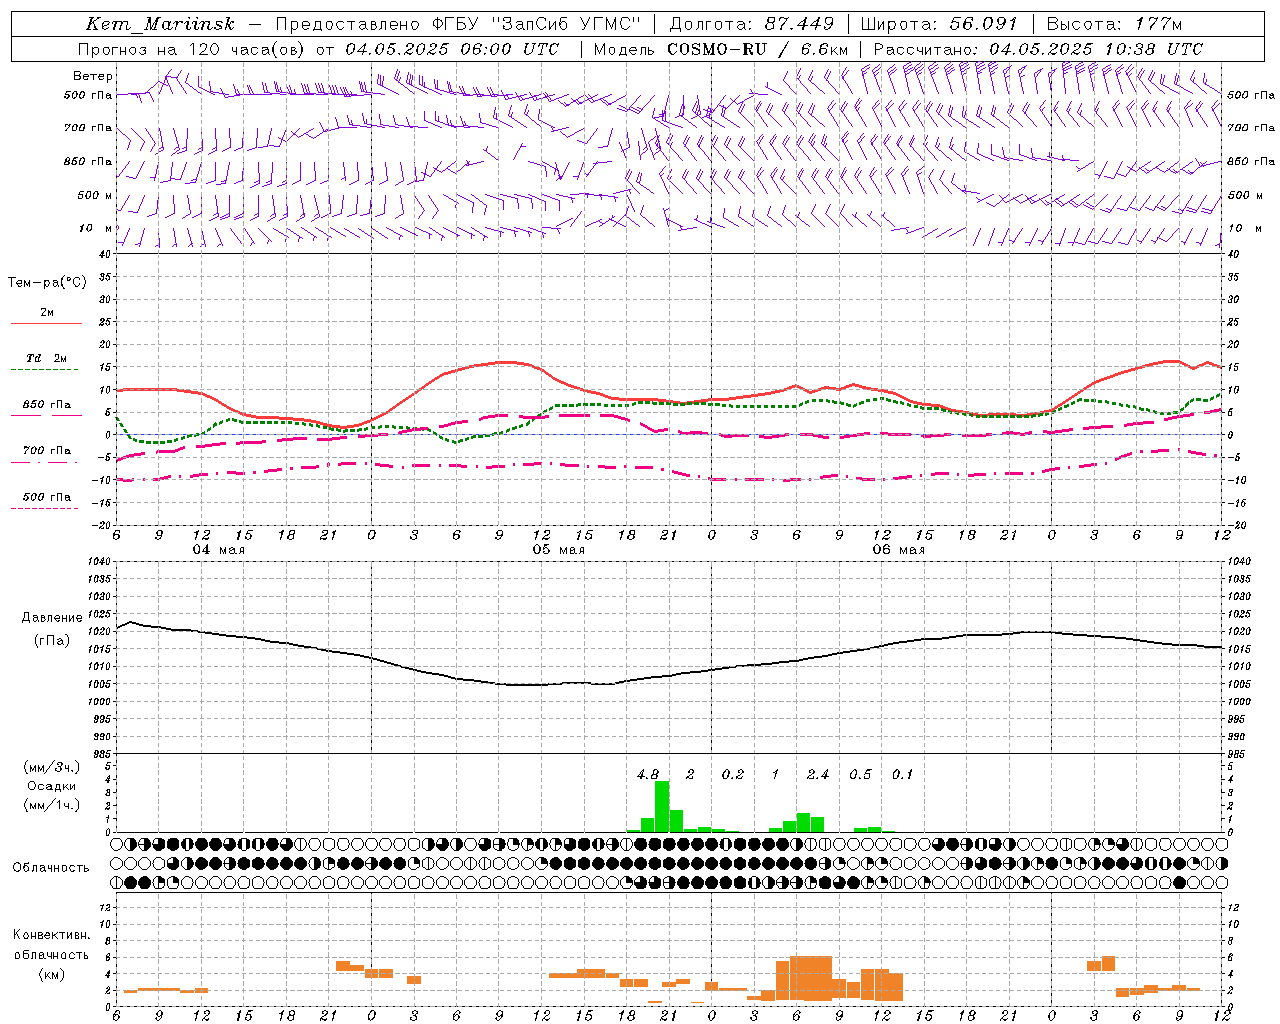Click the Td 2м legend label
This screenshot has height=1024, width=1280.
click(x=47, y=358)
